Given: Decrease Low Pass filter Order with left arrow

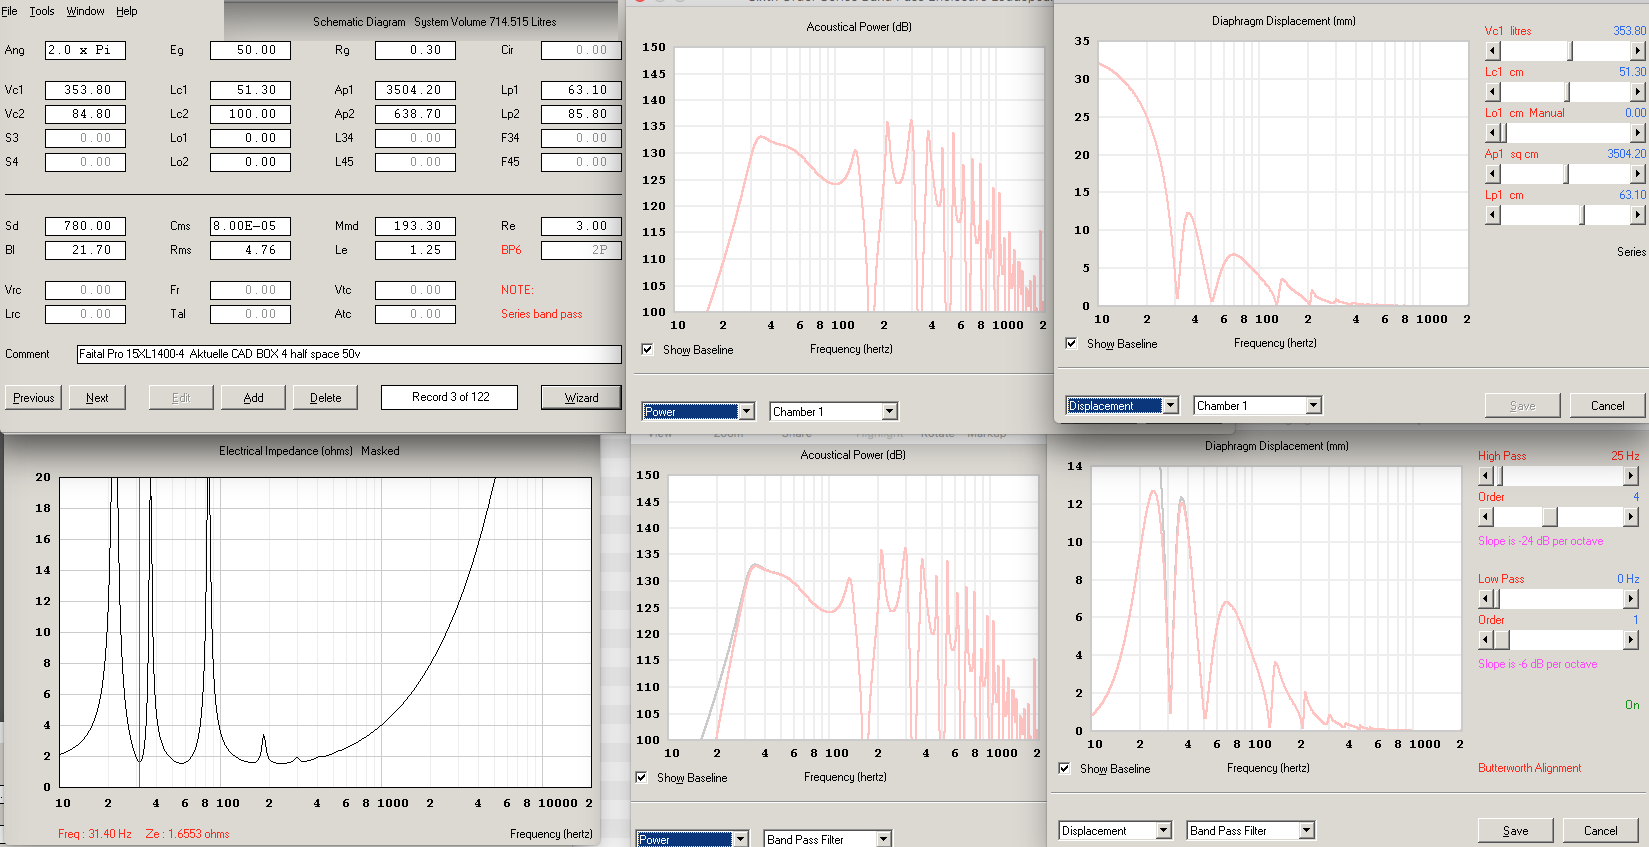Looking at the screenshot, I should pos(1485,640).
